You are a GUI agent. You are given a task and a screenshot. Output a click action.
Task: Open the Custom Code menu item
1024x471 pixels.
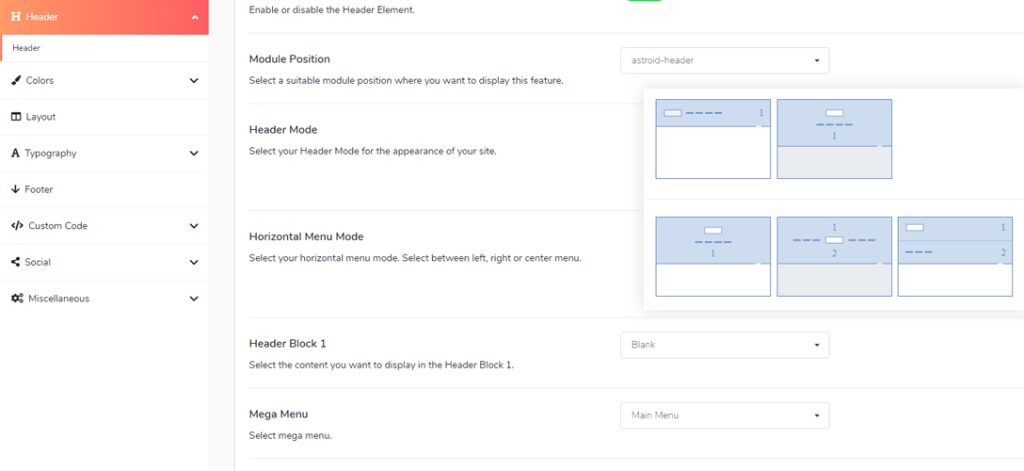coord(104,226)
